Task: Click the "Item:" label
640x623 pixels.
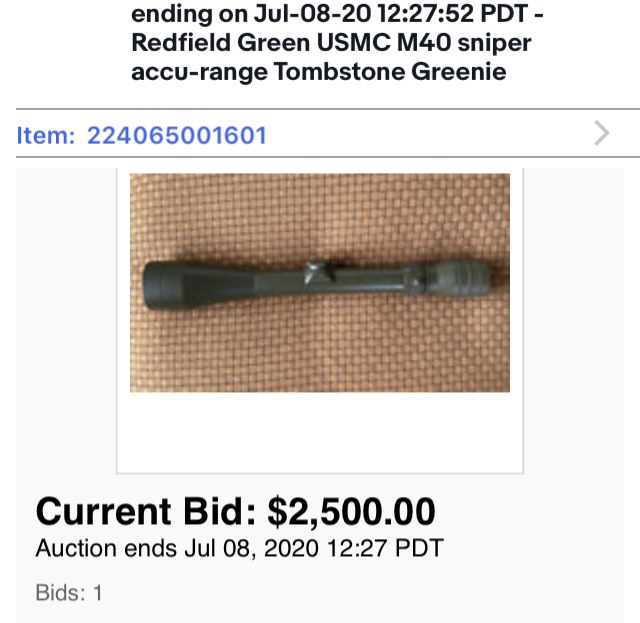Action: tap(45, 135)
